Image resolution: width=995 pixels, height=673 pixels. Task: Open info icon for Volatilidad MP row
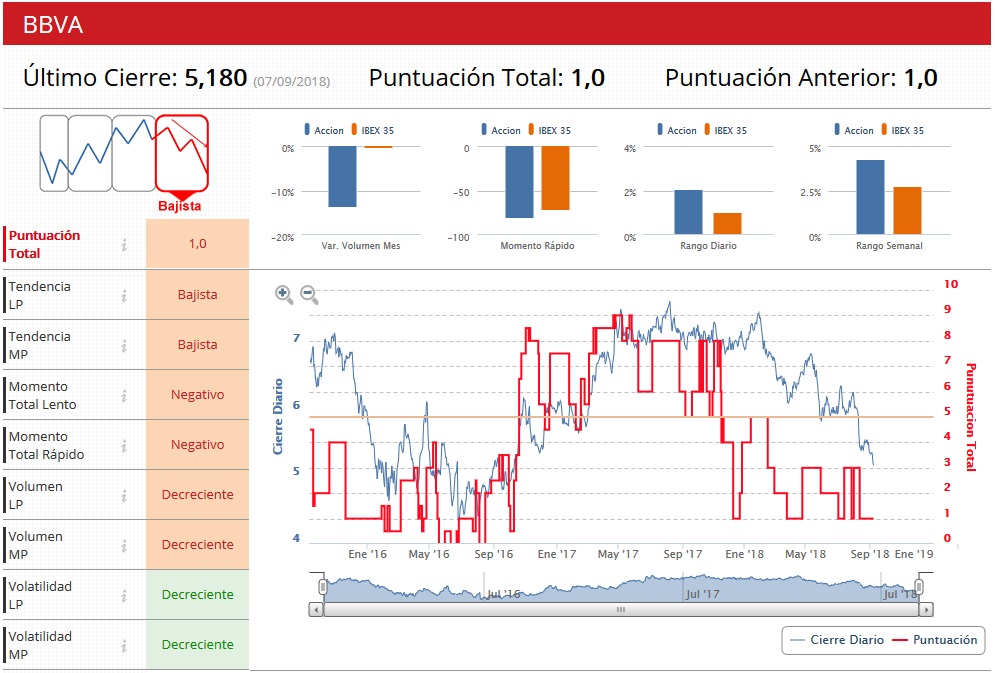[x=124, y=646]
